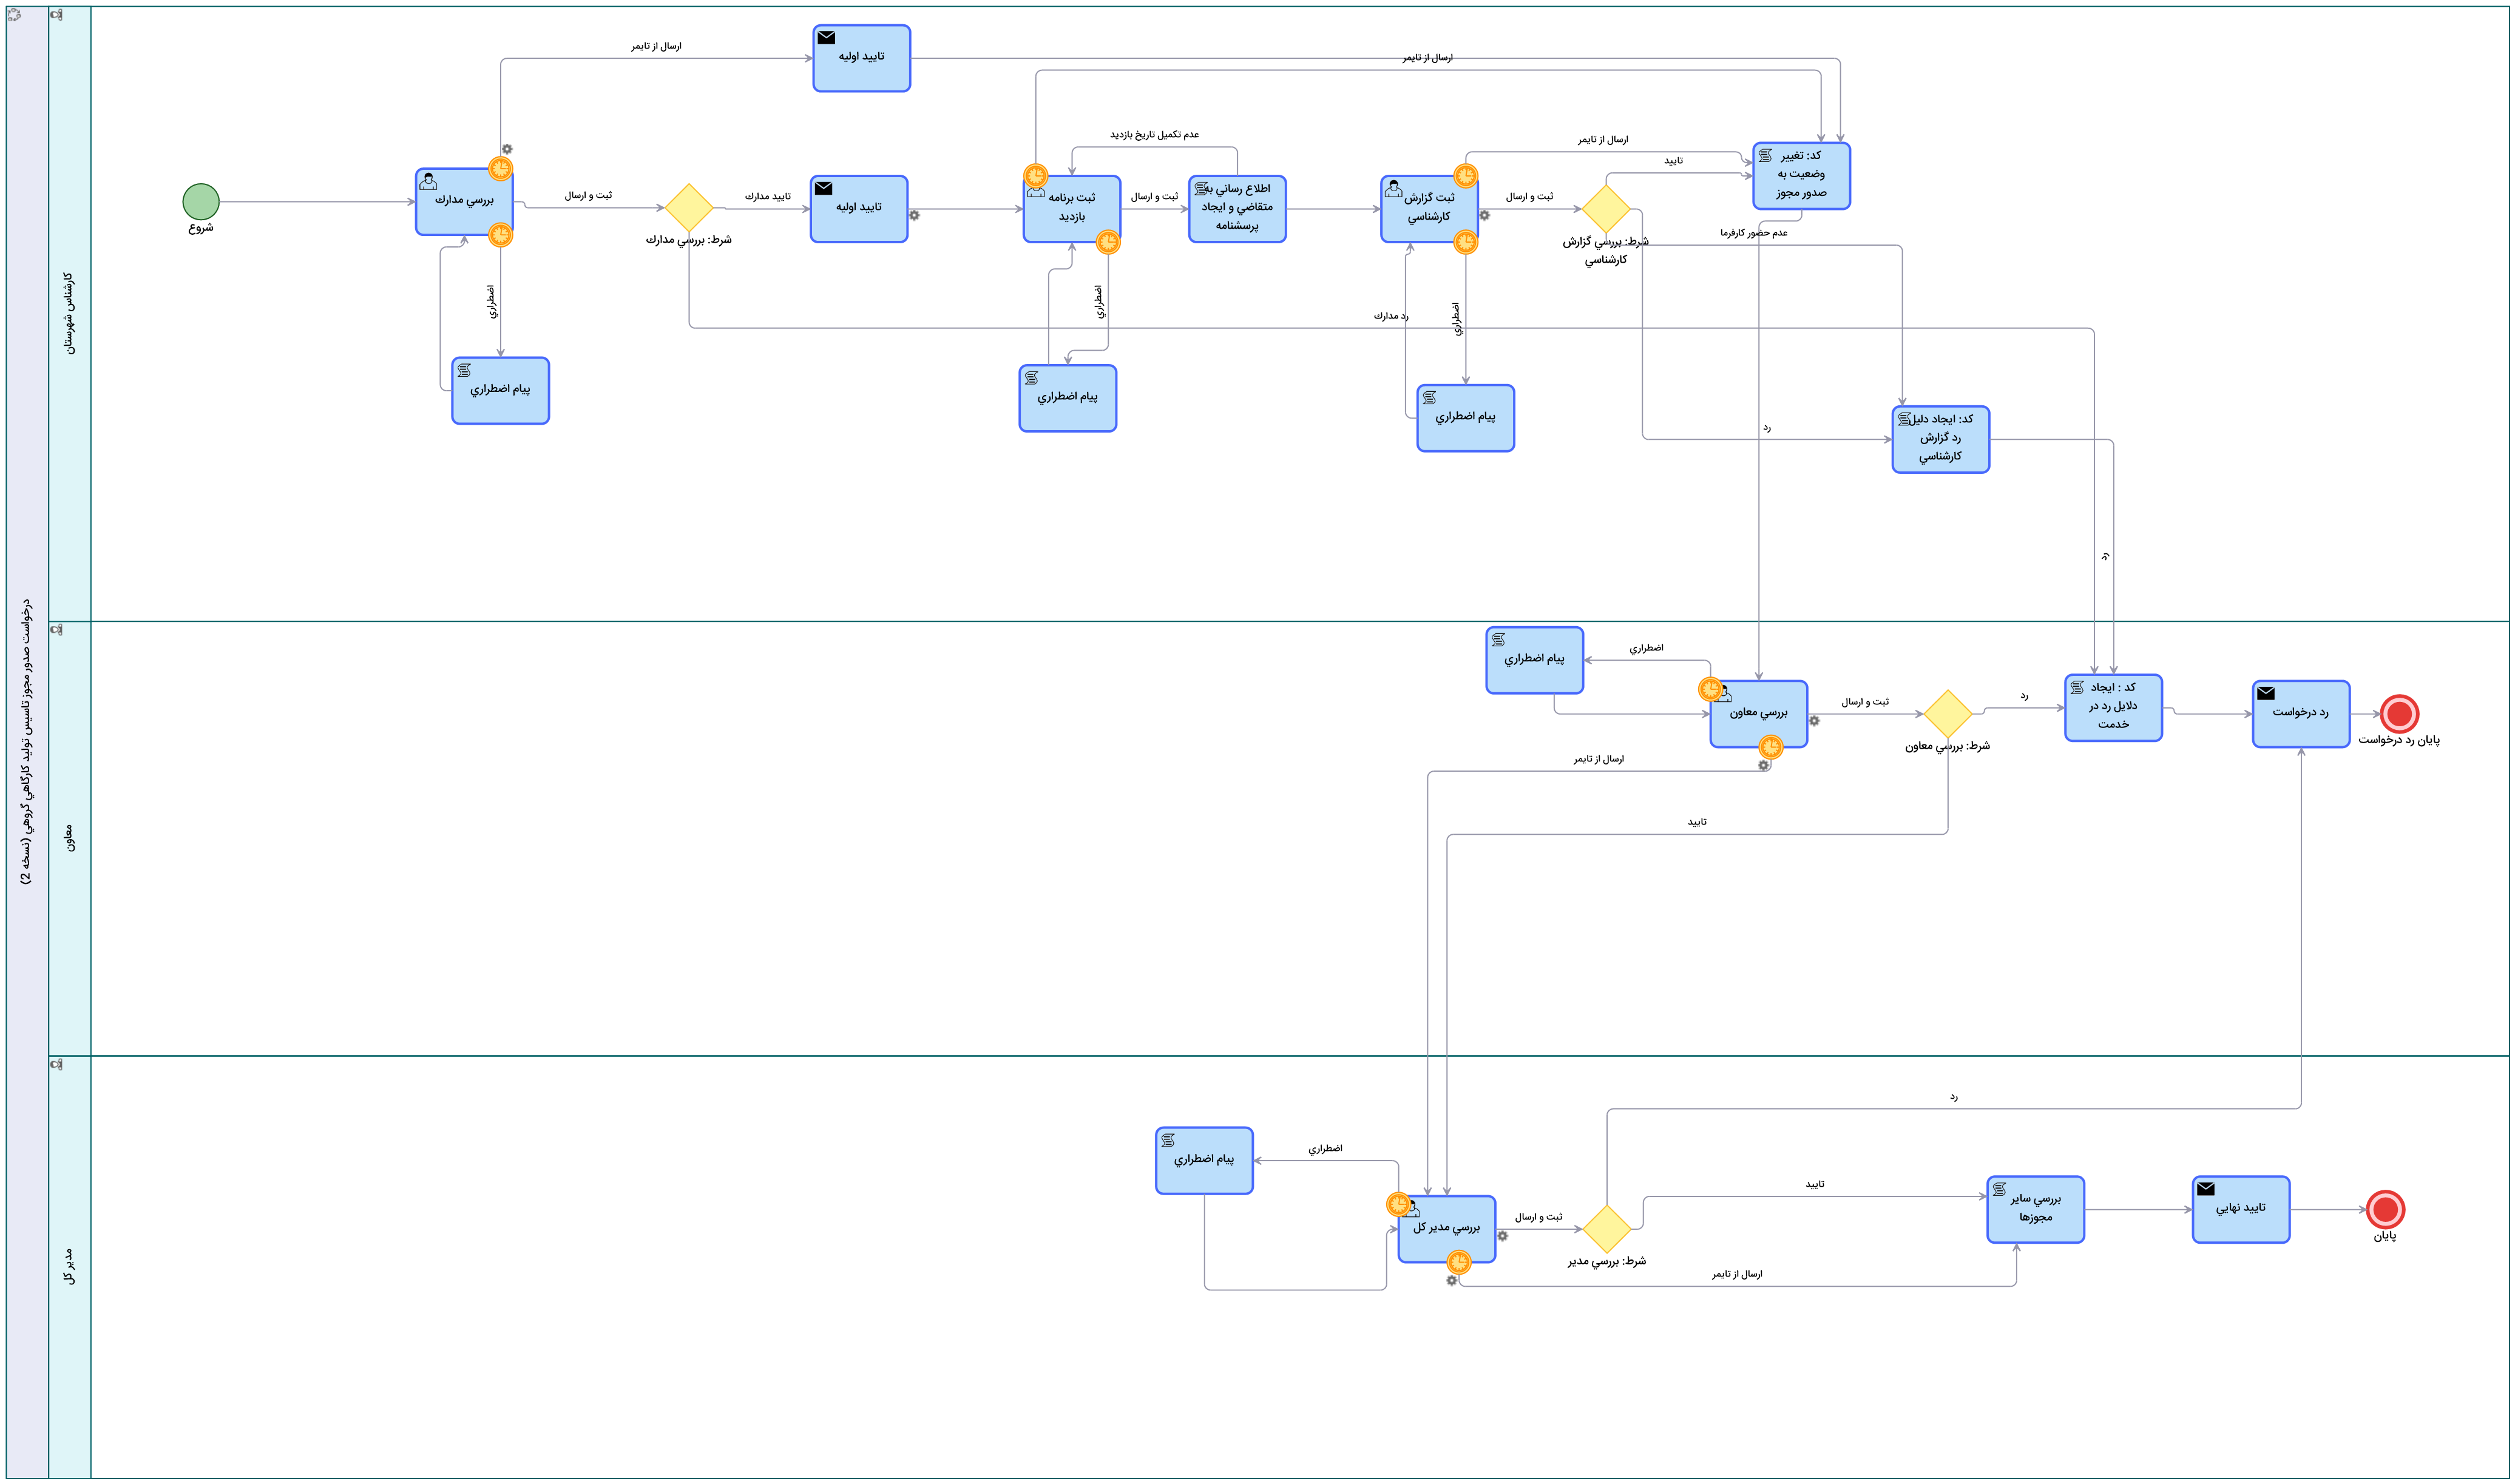Select the upper تاييد اوليه message task

[x=862, y=58]
